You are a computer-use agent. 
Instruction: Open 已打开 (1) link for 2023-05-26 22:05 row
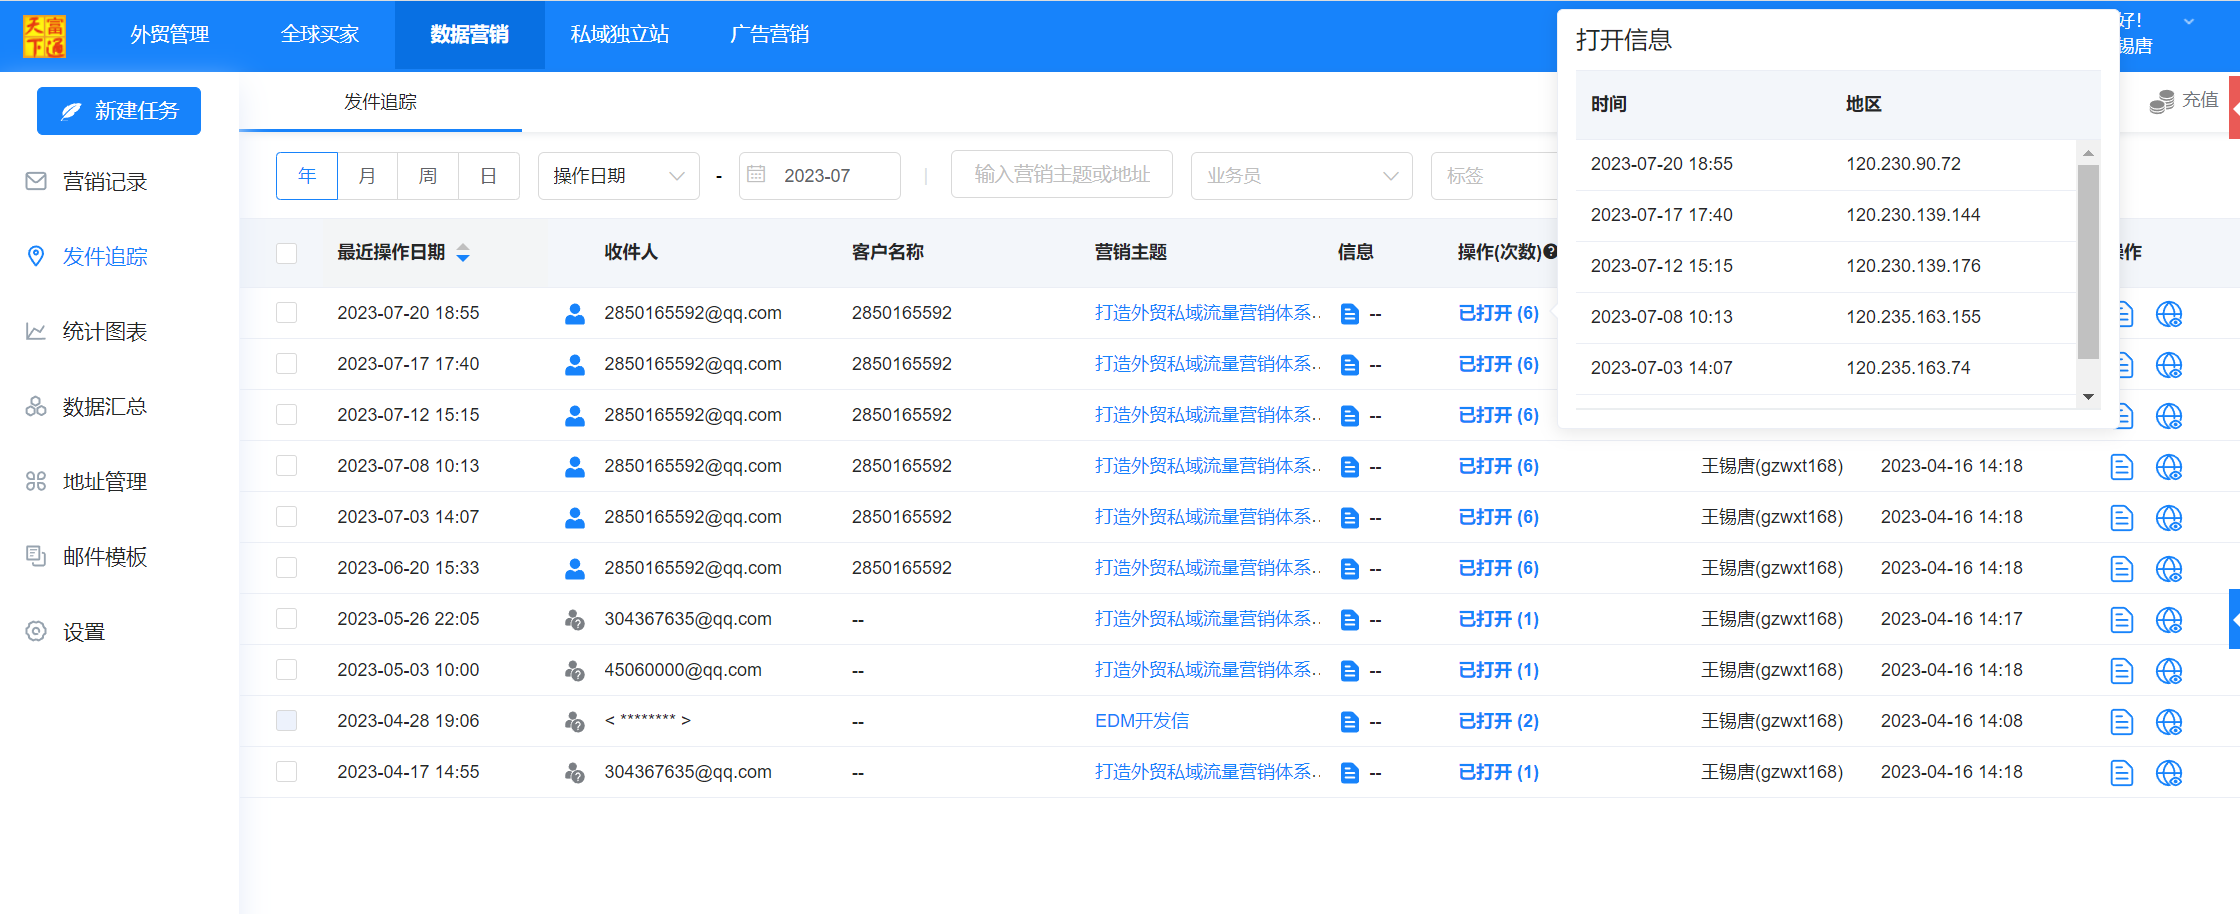1498,619
